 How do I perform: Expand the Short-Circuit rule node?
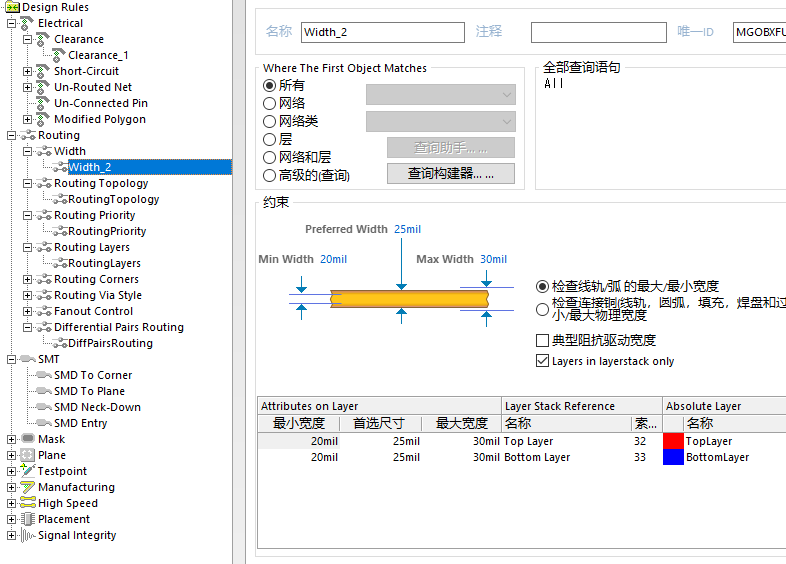28,71
